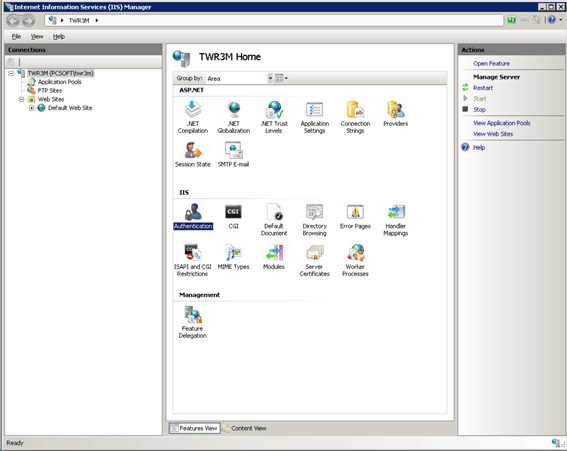The height and width of the screenshot is (451, 567).
Task: Click the Forward navigation arrow
Action: coord(29,21)
